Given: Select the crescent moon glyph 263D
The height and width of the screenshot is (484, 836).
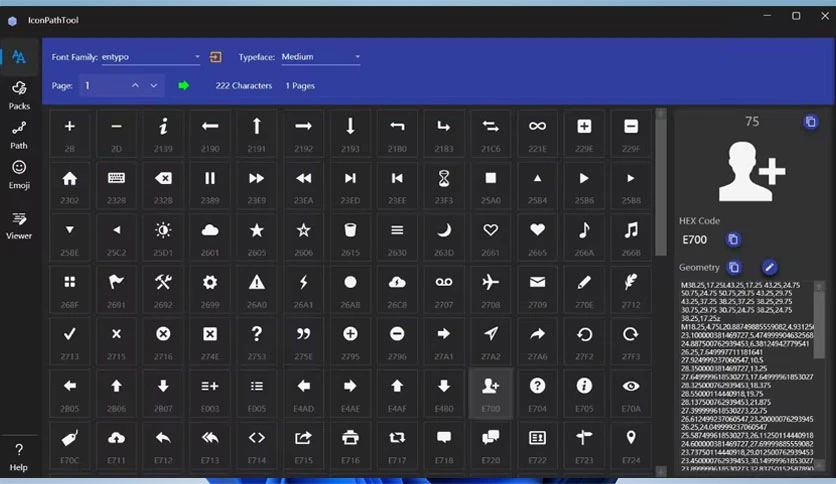Looking at the screenshot, I should (444, 237).
